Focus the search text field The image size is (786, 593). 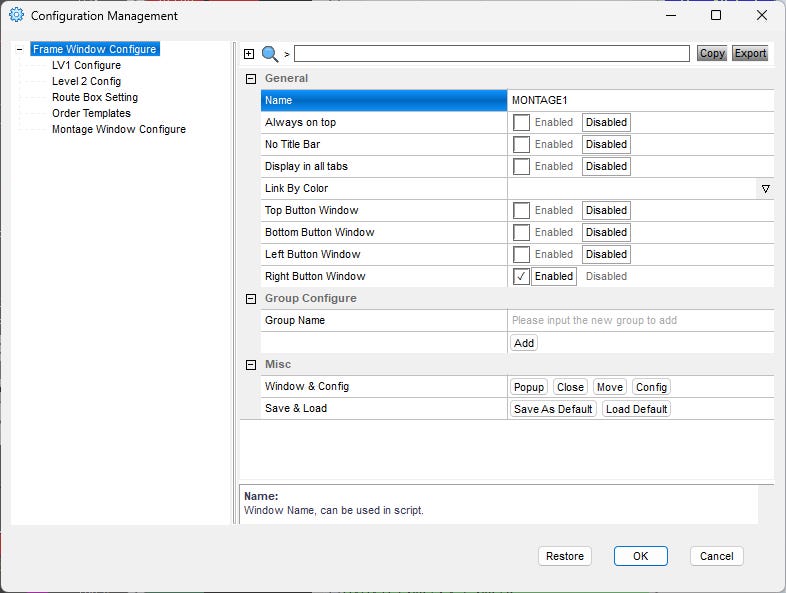tap(492, 54)
